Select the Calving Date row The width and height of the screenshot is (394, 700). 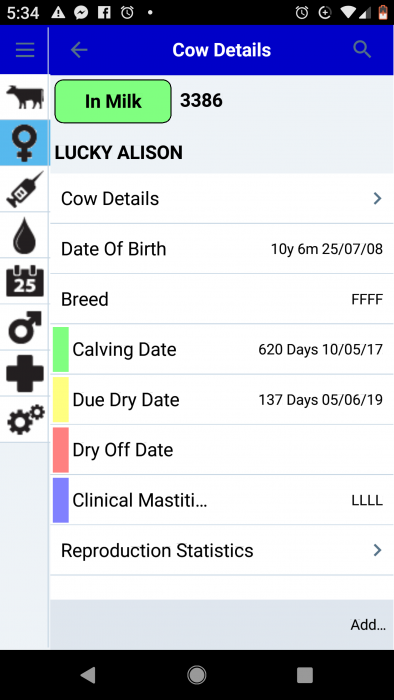[x=222, y=350]
